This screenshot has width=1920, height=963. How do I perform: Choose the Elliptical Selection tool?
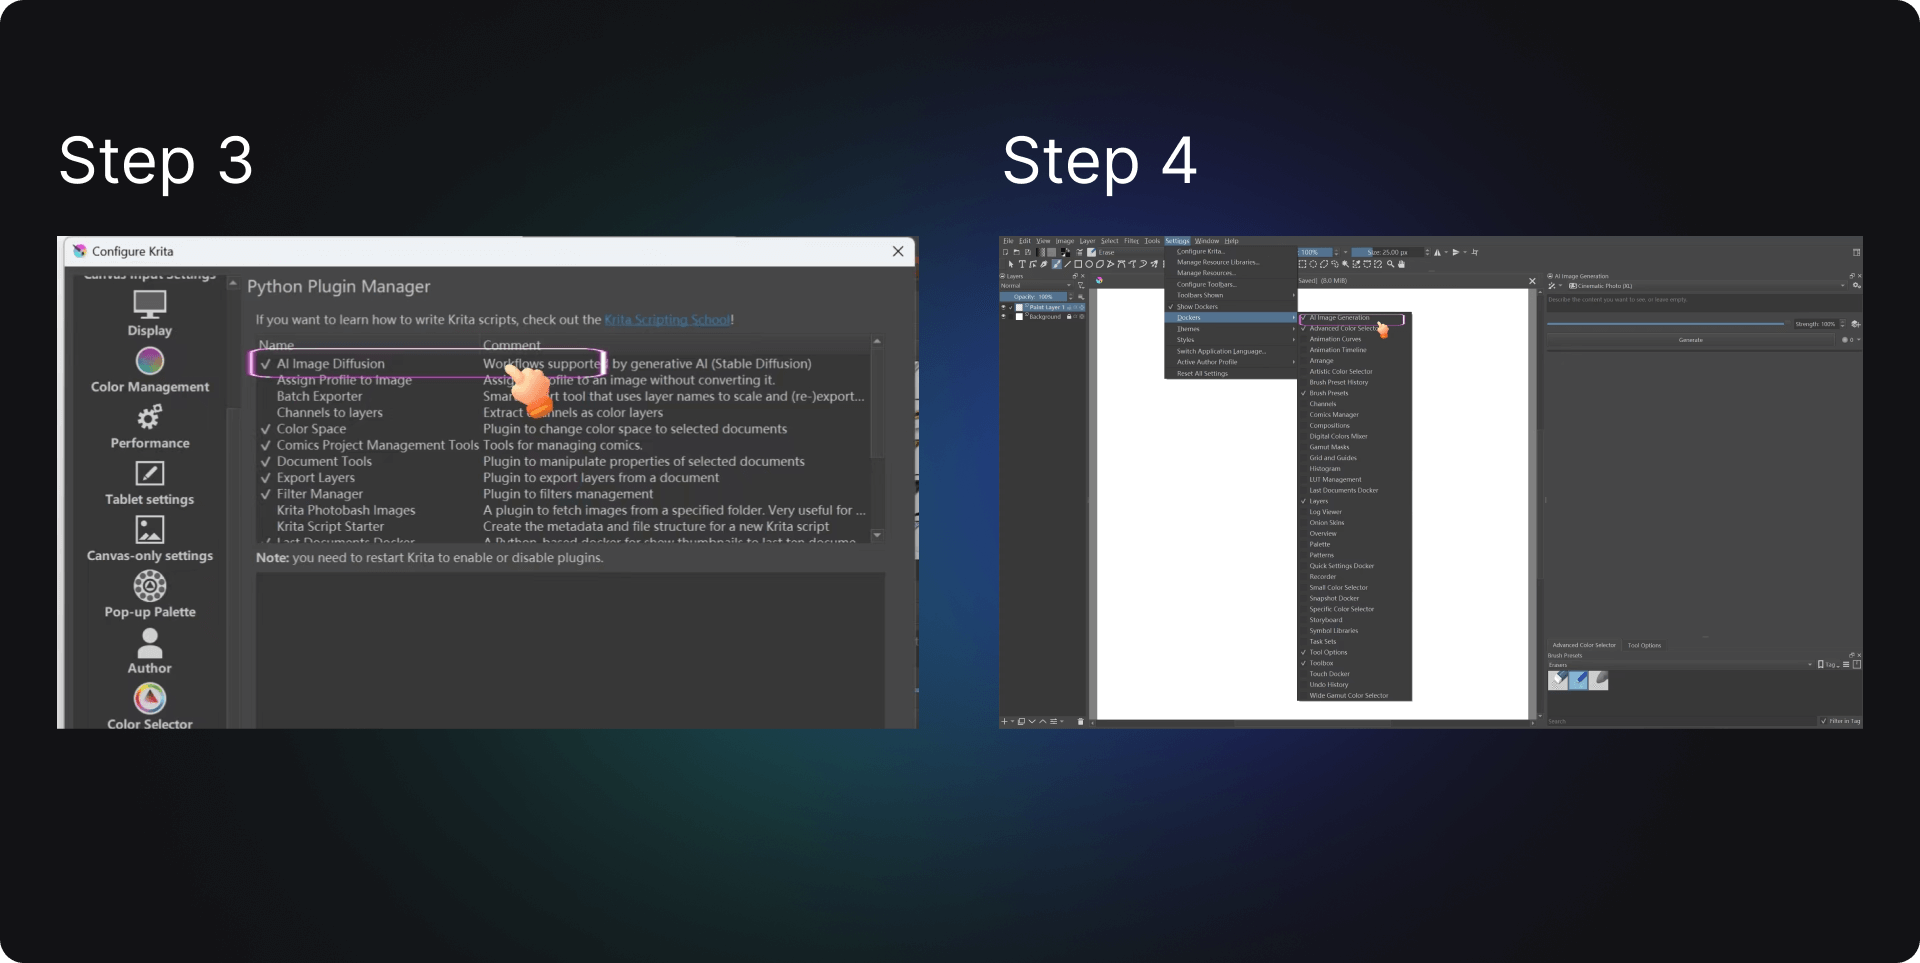(1313, 264)
